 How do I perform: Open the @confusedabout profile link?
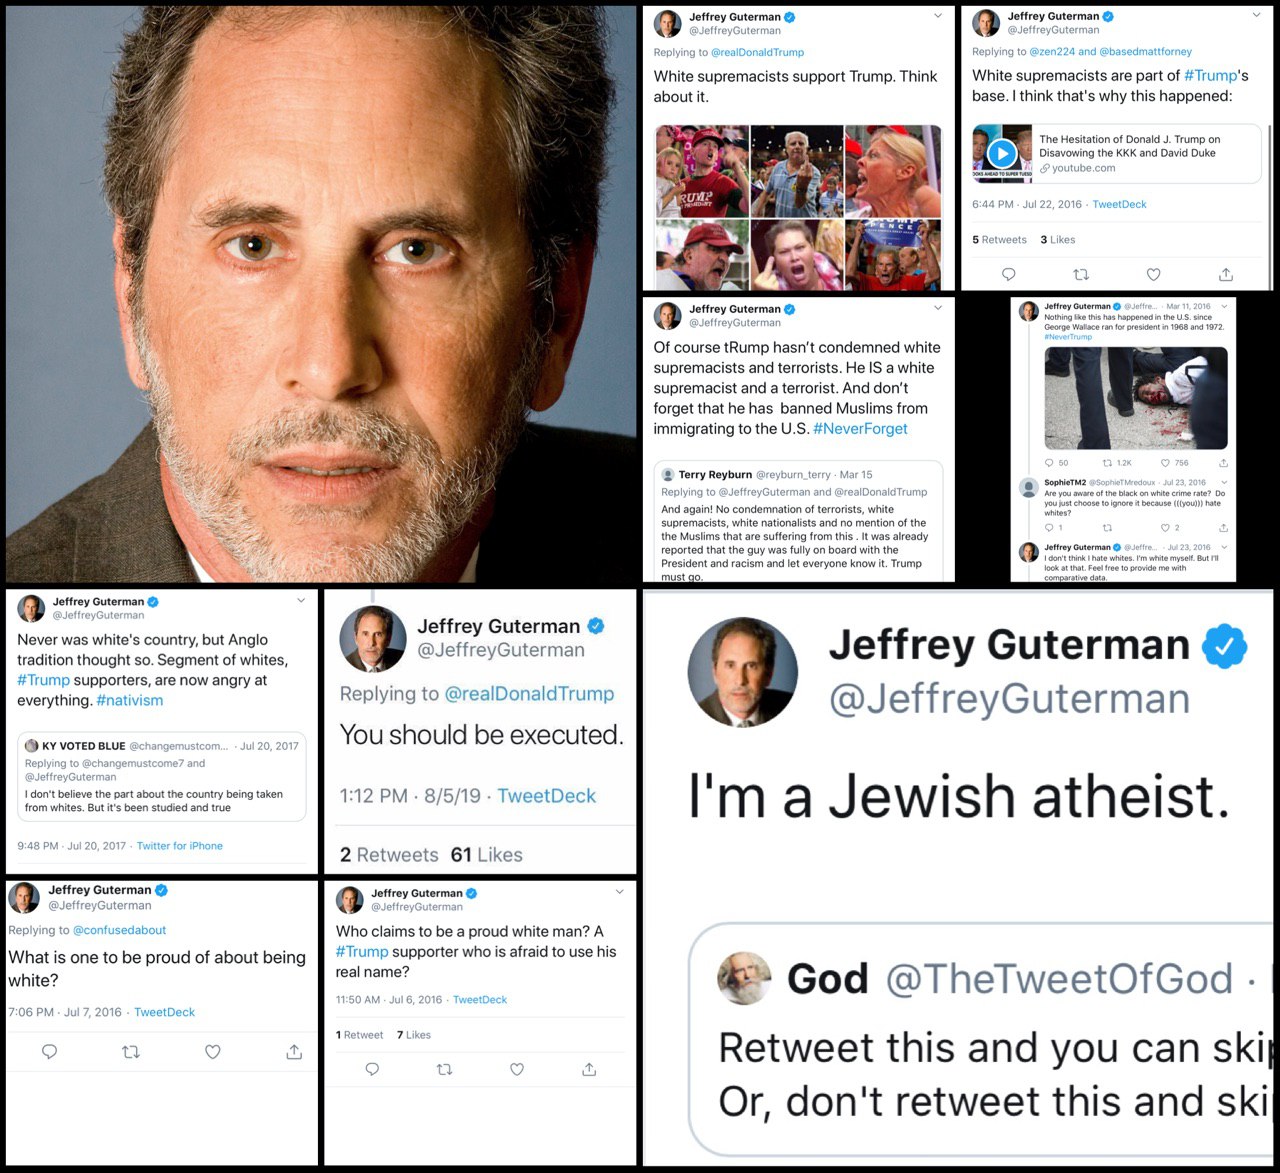pos(120,930)
